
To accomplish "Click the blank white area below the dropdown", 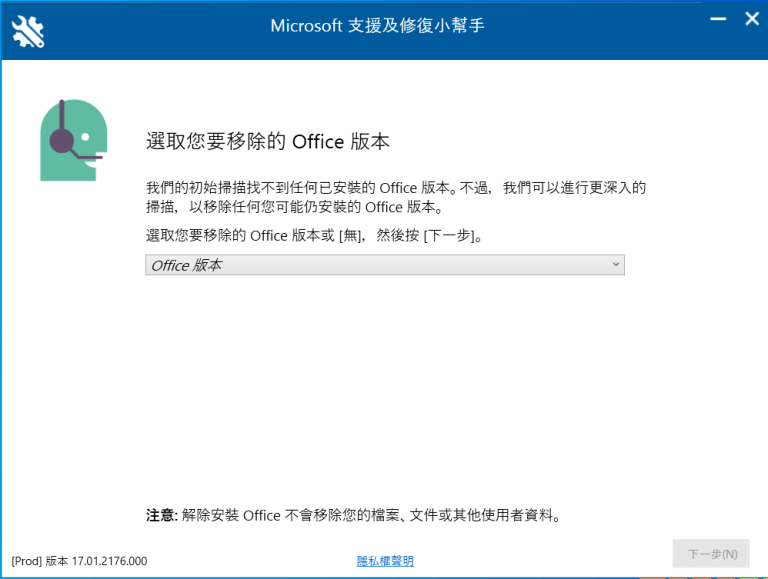I will point(384,390).
